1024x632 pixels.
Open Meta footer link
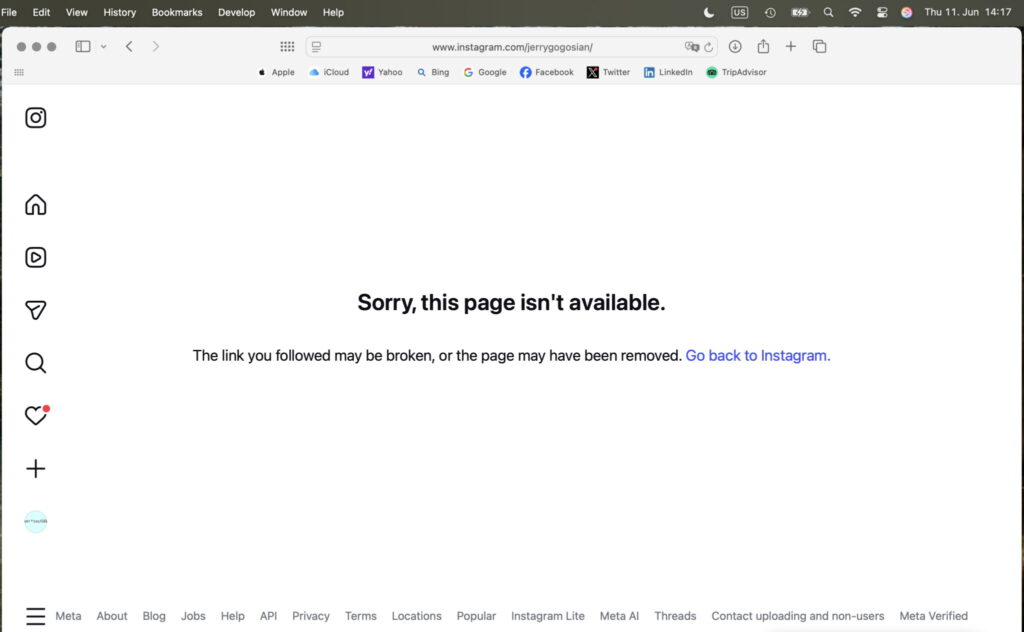tap(68, 616)
